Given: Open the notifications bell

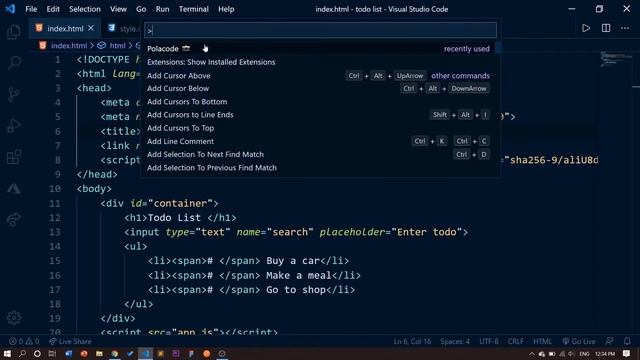Looking at the screenshot, I should click(627, 341).
